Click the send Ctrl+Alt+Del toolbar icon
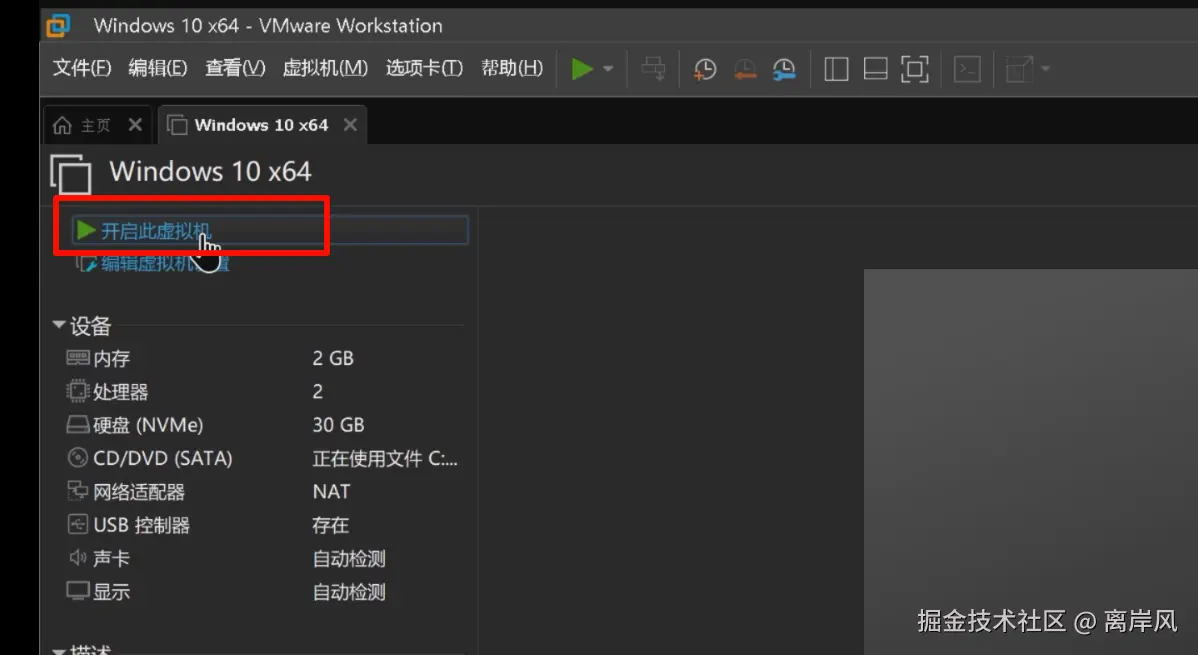This screenshot has width=1198, height=655. pos(653,69)
